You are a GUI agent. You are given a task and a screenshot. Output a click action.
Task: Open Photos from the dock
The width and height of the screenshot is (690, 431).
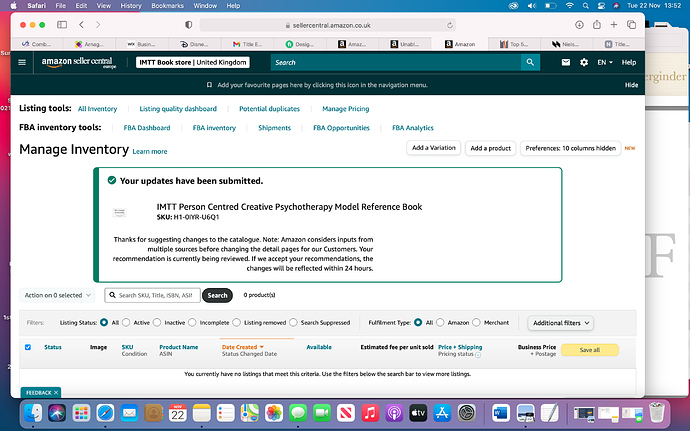(x=274, y=413)
